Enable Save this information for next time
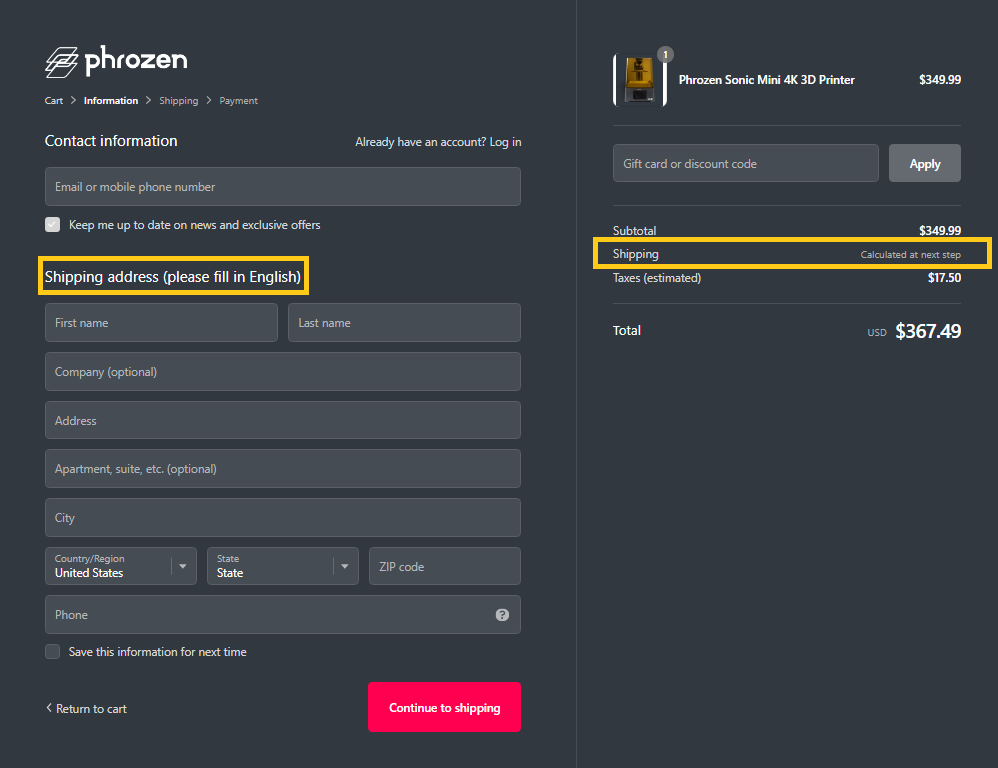This screenshot has height=768, width=998. (x=52, y=651)
